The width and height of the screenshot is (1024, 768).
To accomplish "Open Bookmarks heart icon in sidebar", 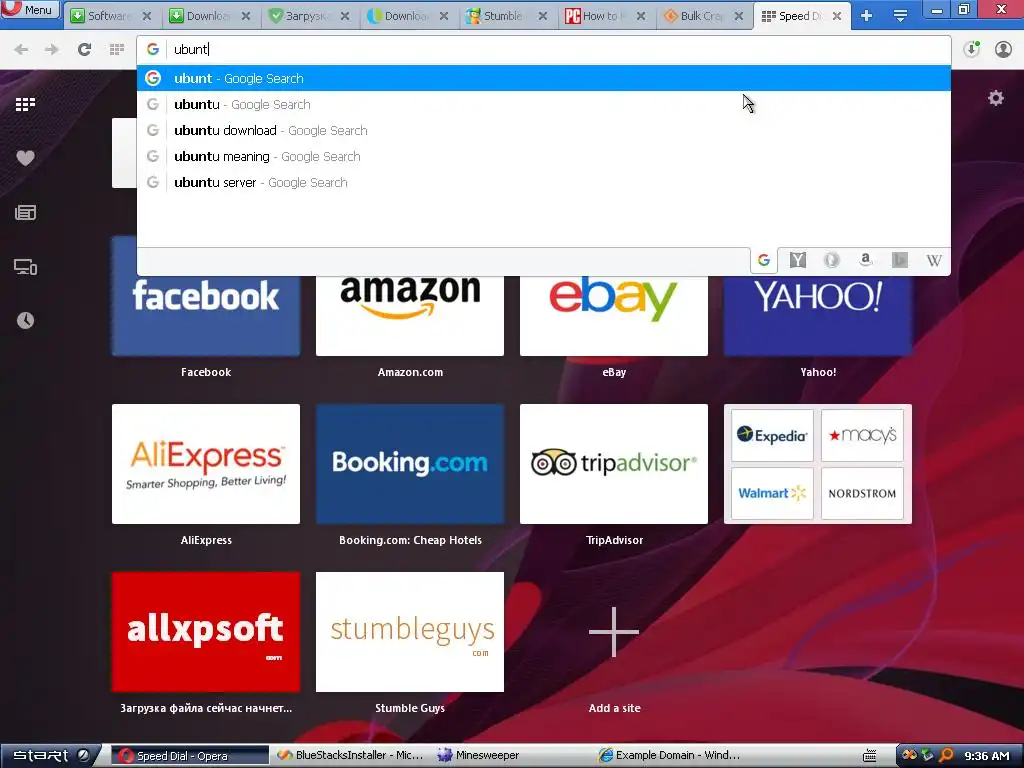I will click(25, 158).
